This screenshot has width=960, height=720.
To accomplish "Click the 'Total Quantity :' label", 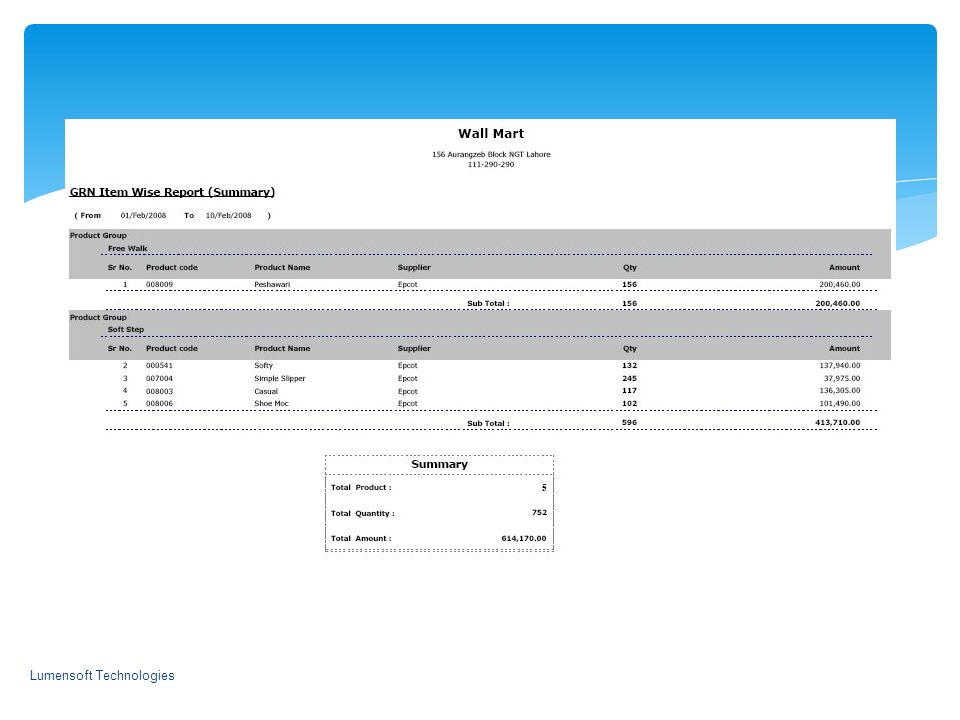I will (362, 514).
